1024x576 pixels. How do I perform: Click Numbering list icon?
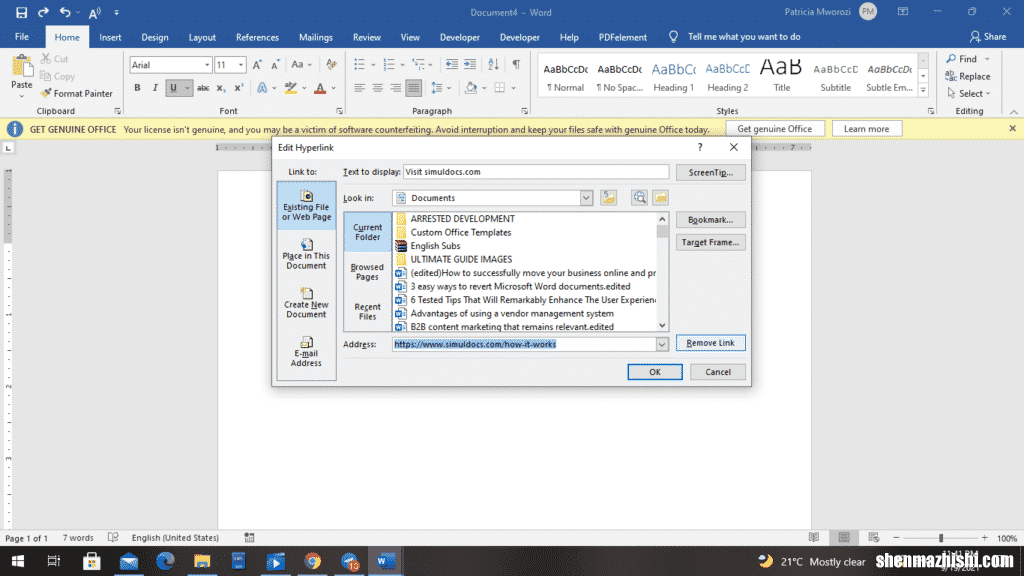click(389, 64)
